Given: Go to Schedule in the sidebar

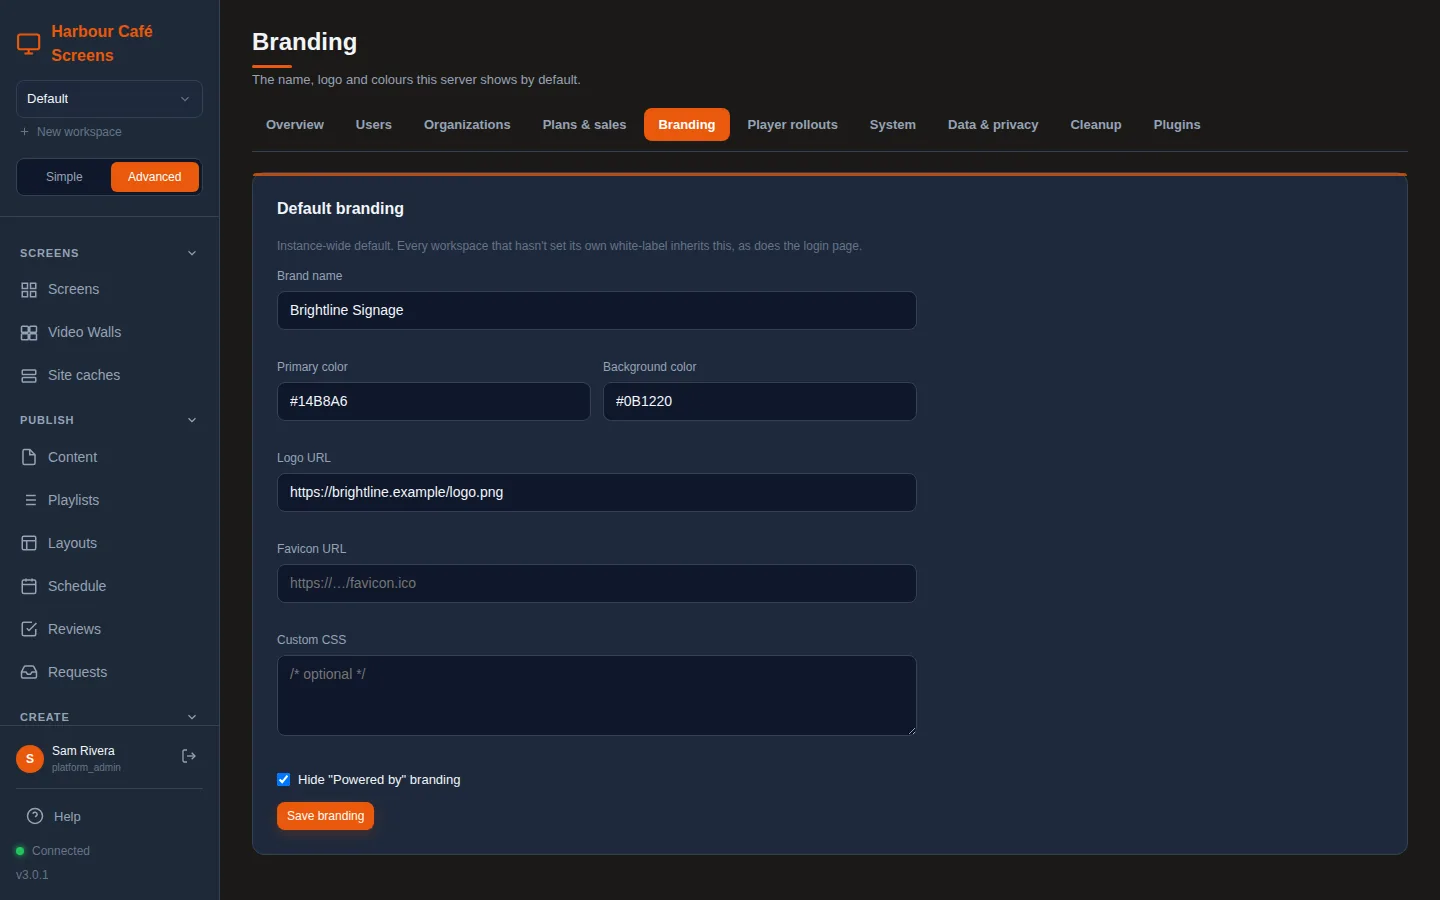Looking at the screenshot, I should coord(109,586).
